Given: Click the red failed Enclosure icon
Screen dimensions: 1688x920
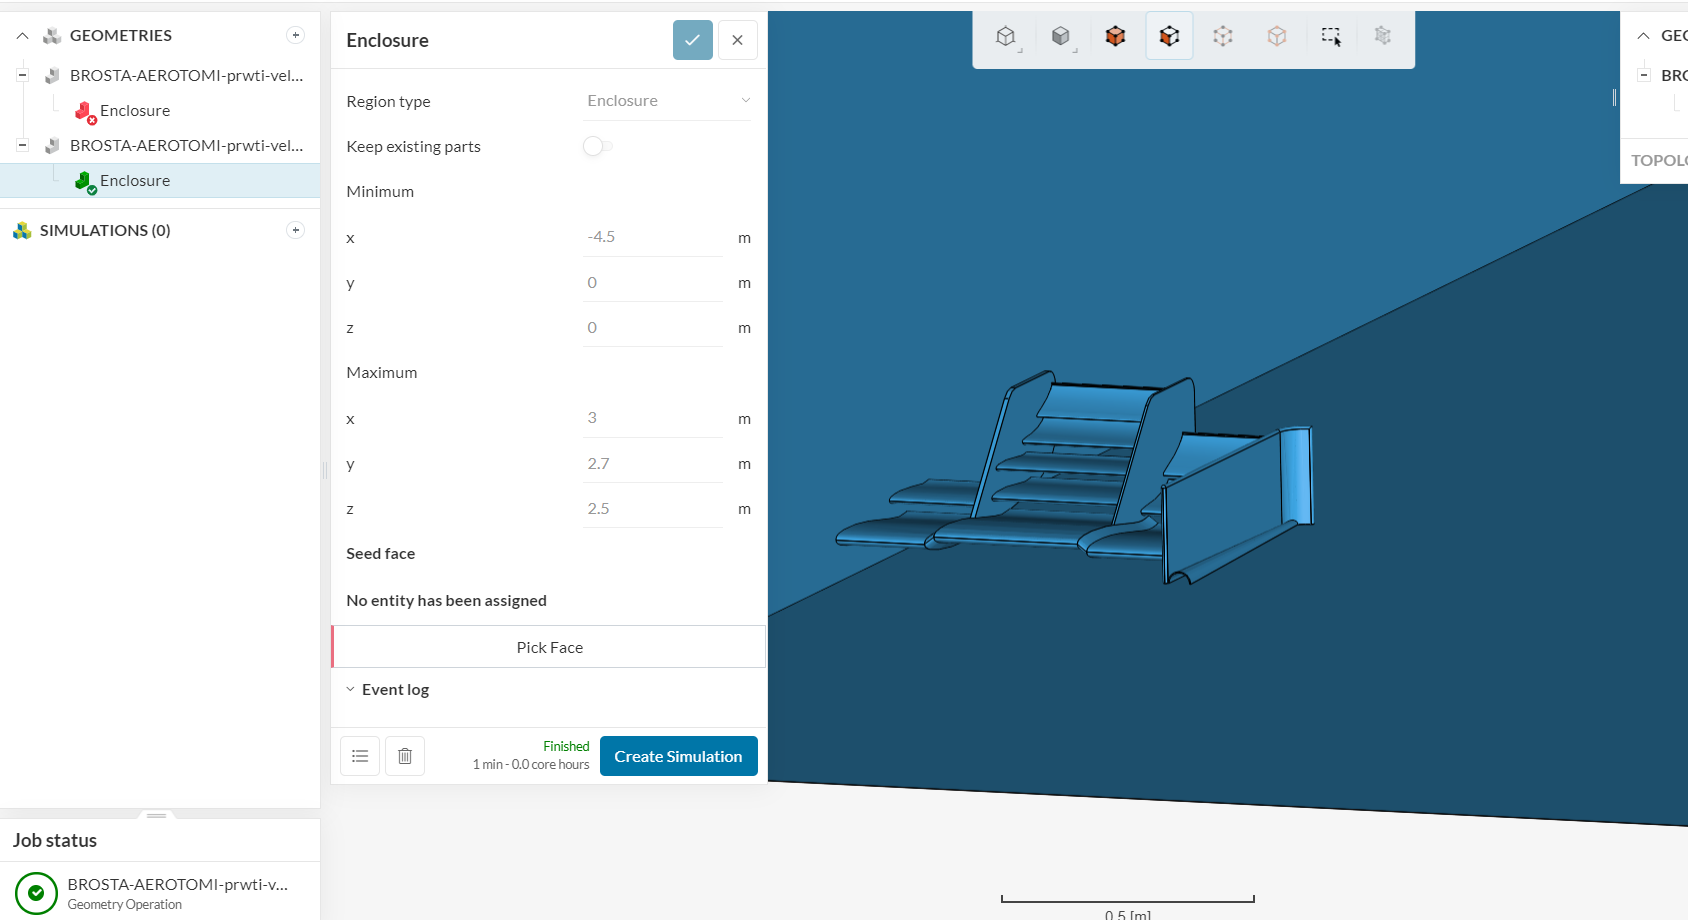Looking at the screenshot, I should coord(85,112).
